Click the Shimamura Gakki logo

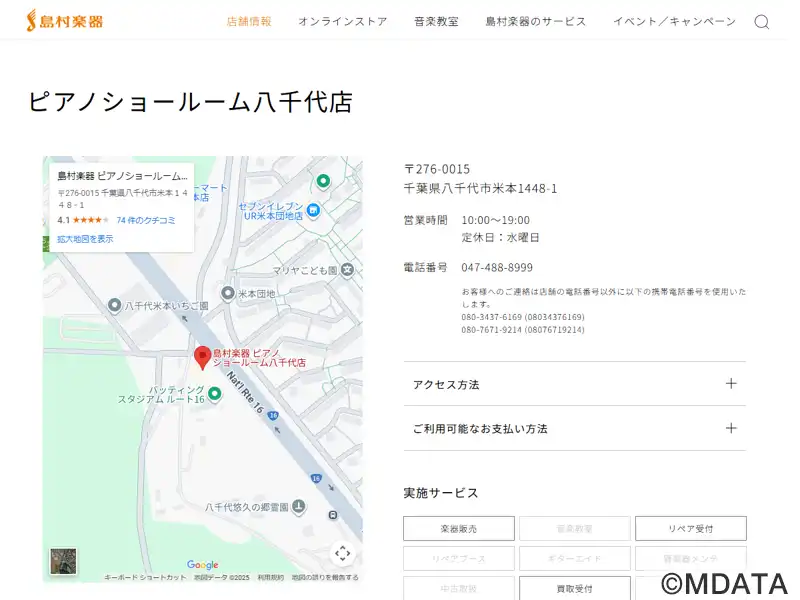[x=64, y=20]
